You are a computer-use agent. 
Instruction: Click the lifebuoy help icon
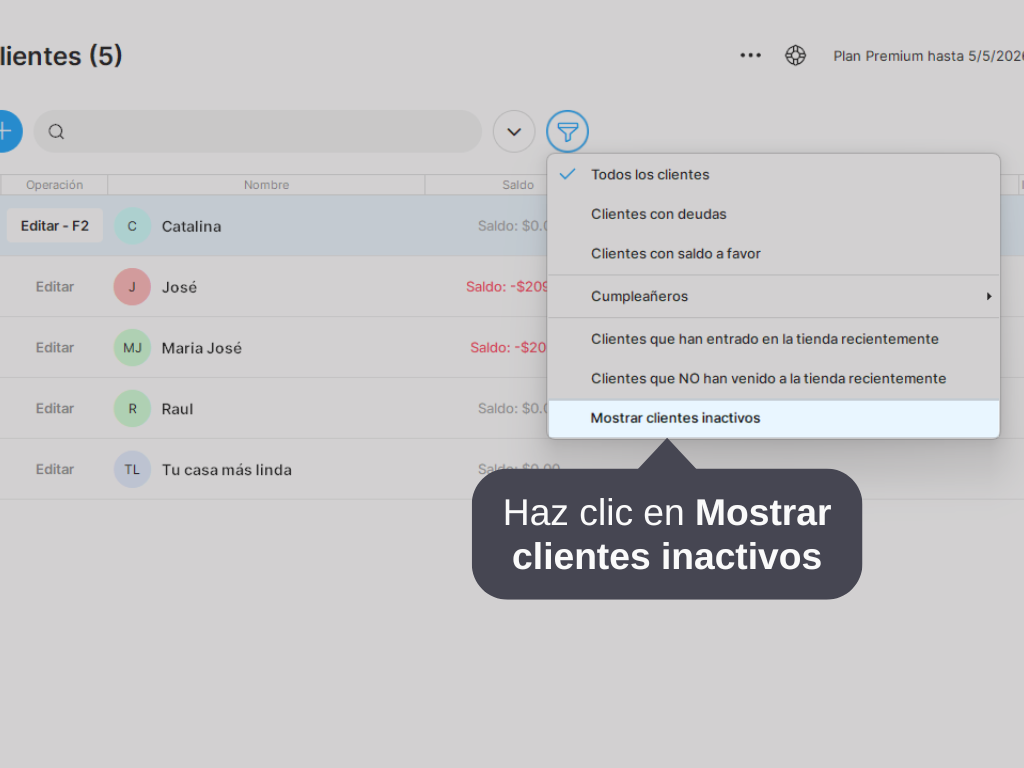coord(795,56)
